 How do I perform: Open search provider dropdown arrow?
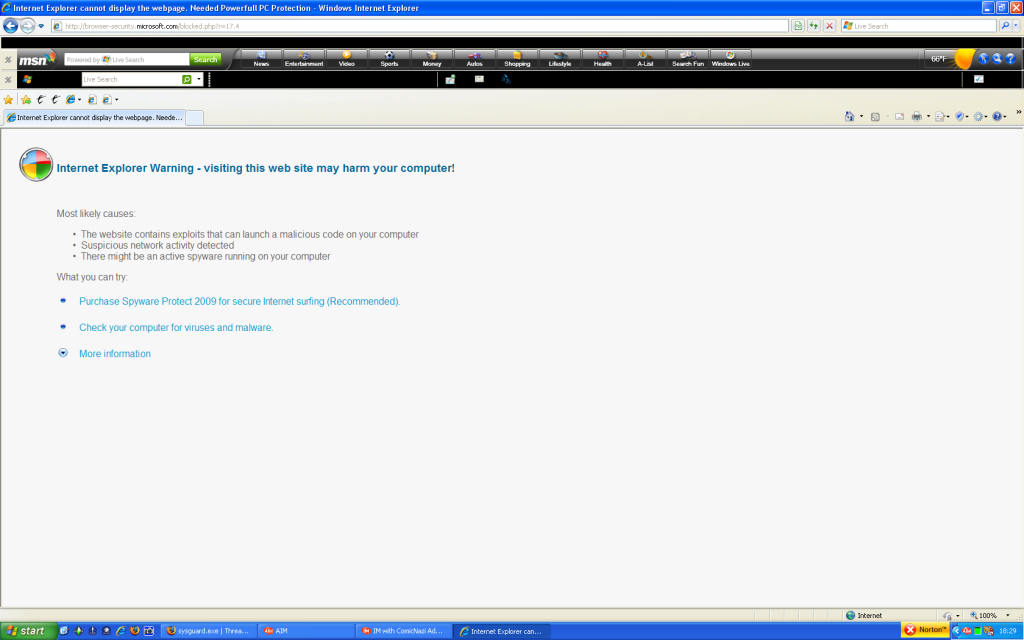1016,26
